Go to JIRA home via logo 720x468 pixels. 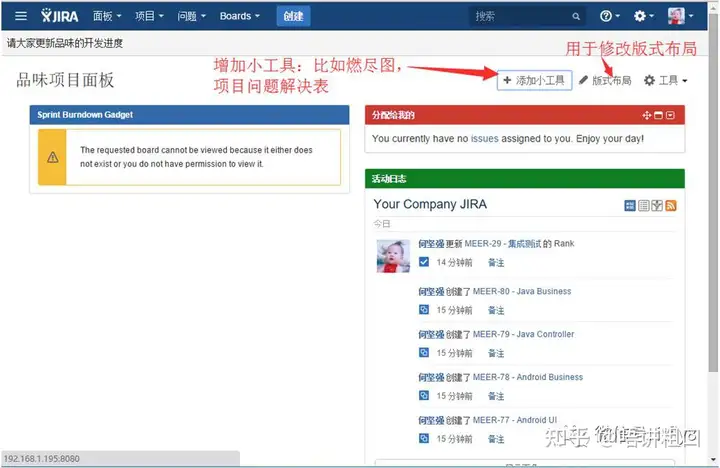point(60,16)
